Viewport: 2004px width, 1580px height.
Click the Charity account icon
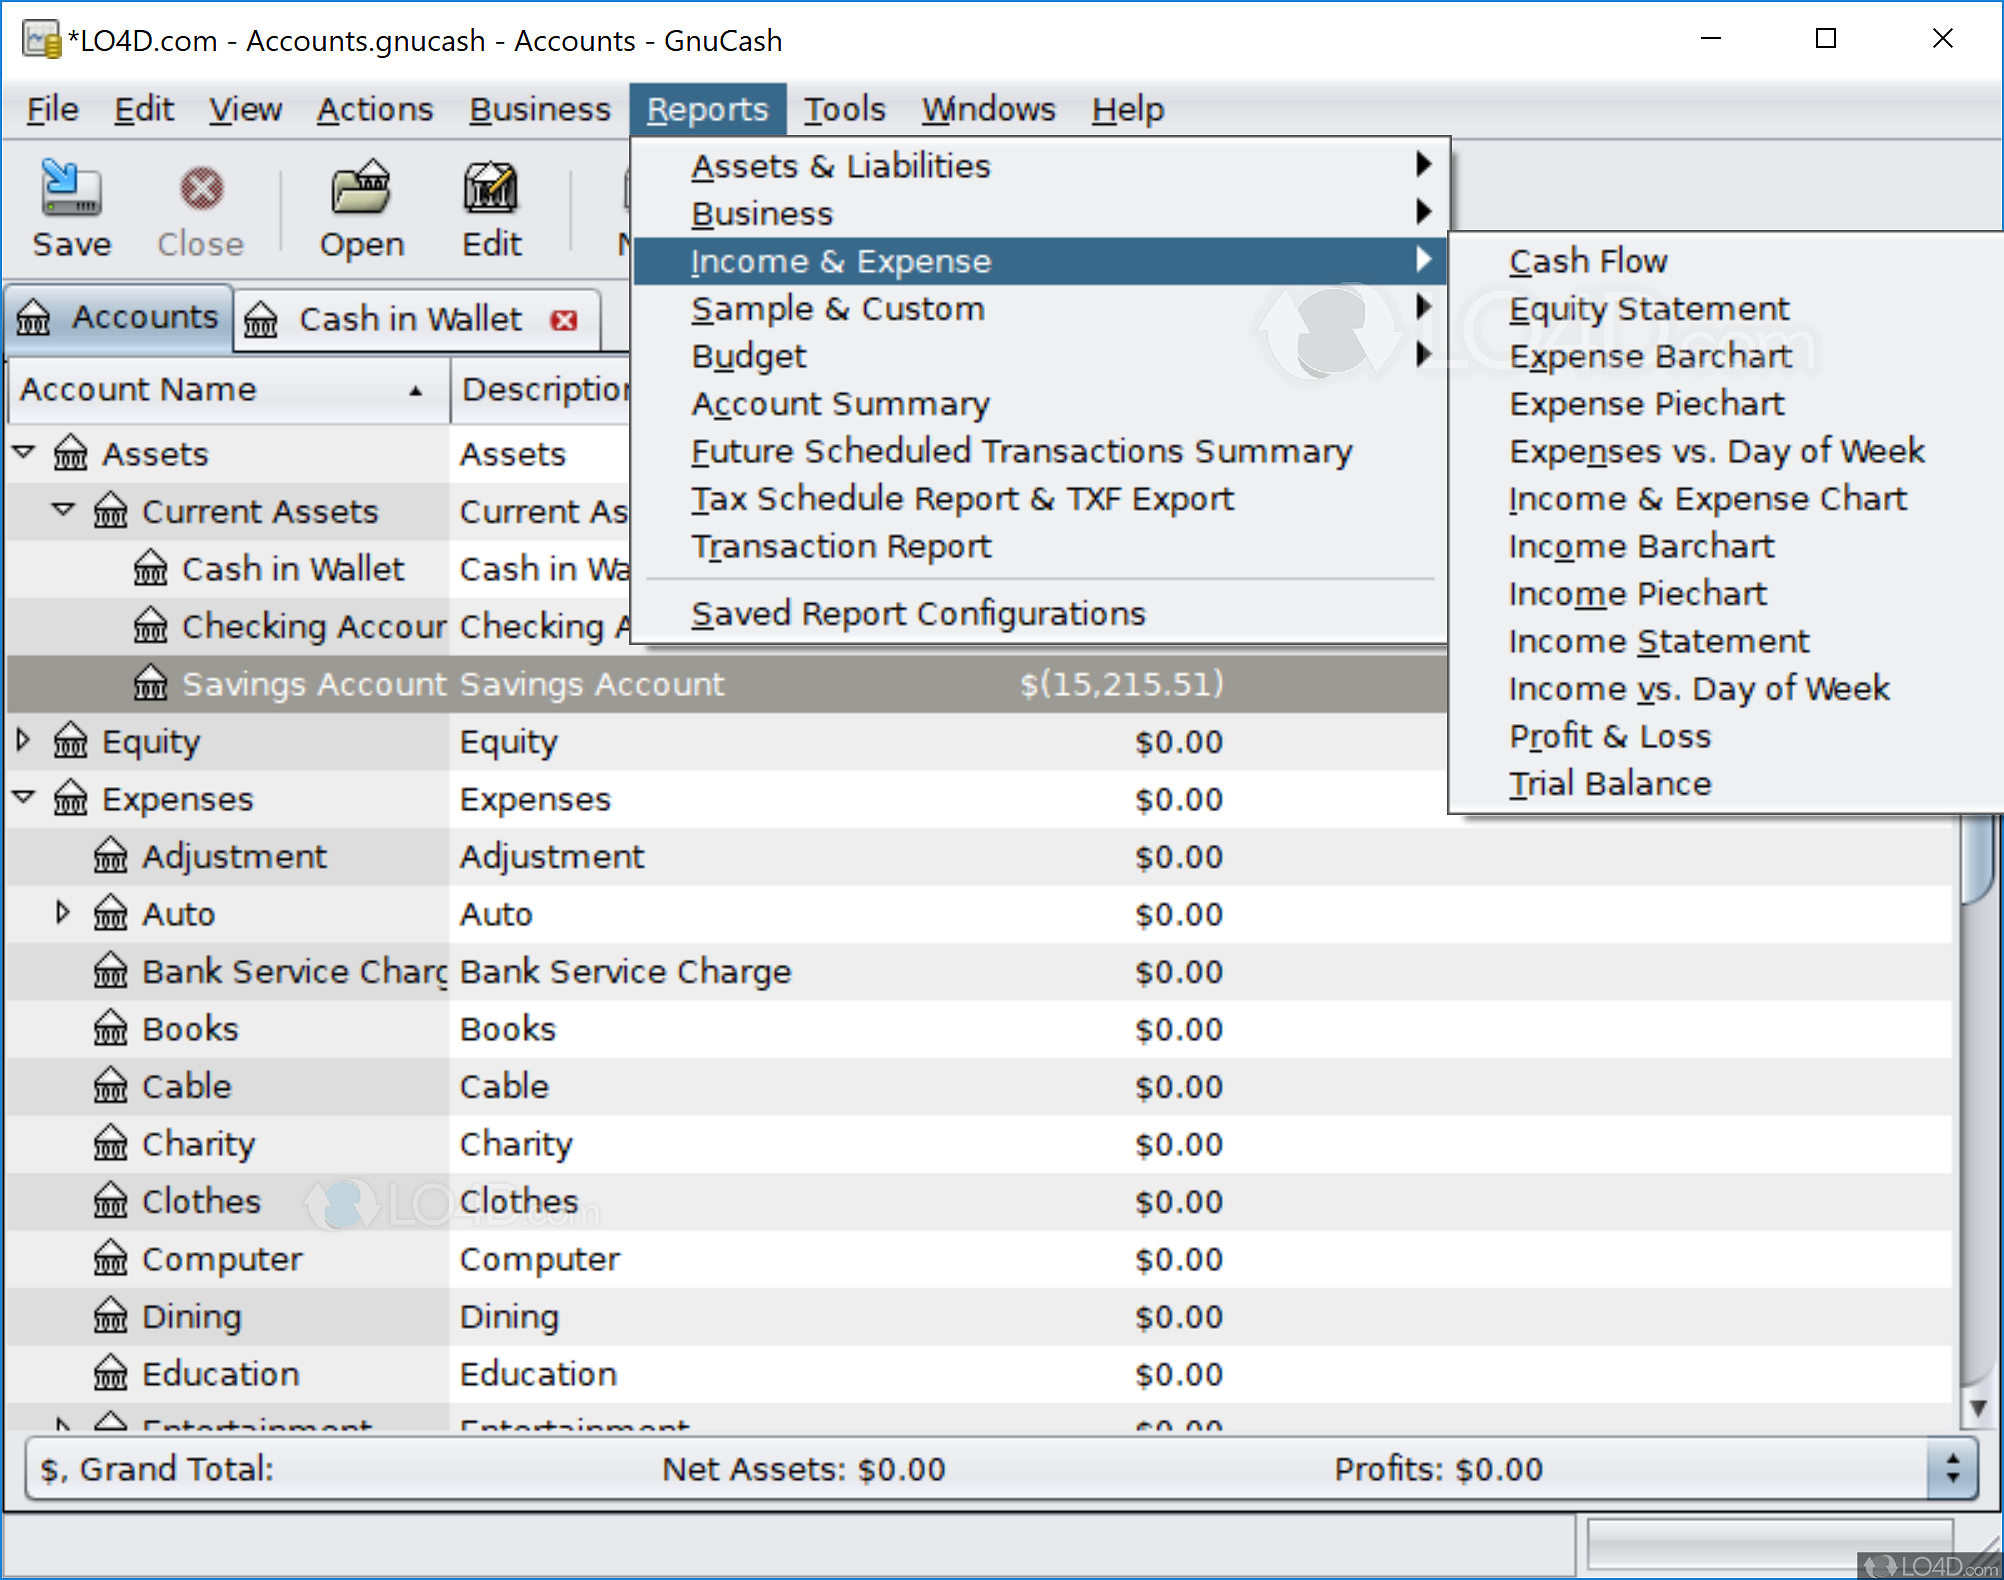pos(110,1143)
